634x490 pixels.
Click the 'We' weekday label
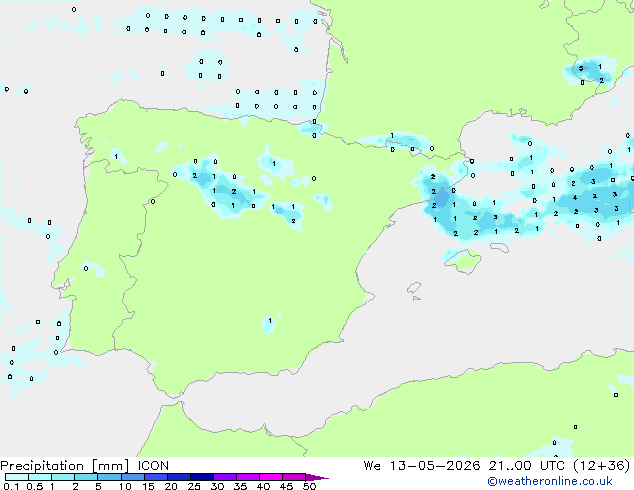[372, 466]
